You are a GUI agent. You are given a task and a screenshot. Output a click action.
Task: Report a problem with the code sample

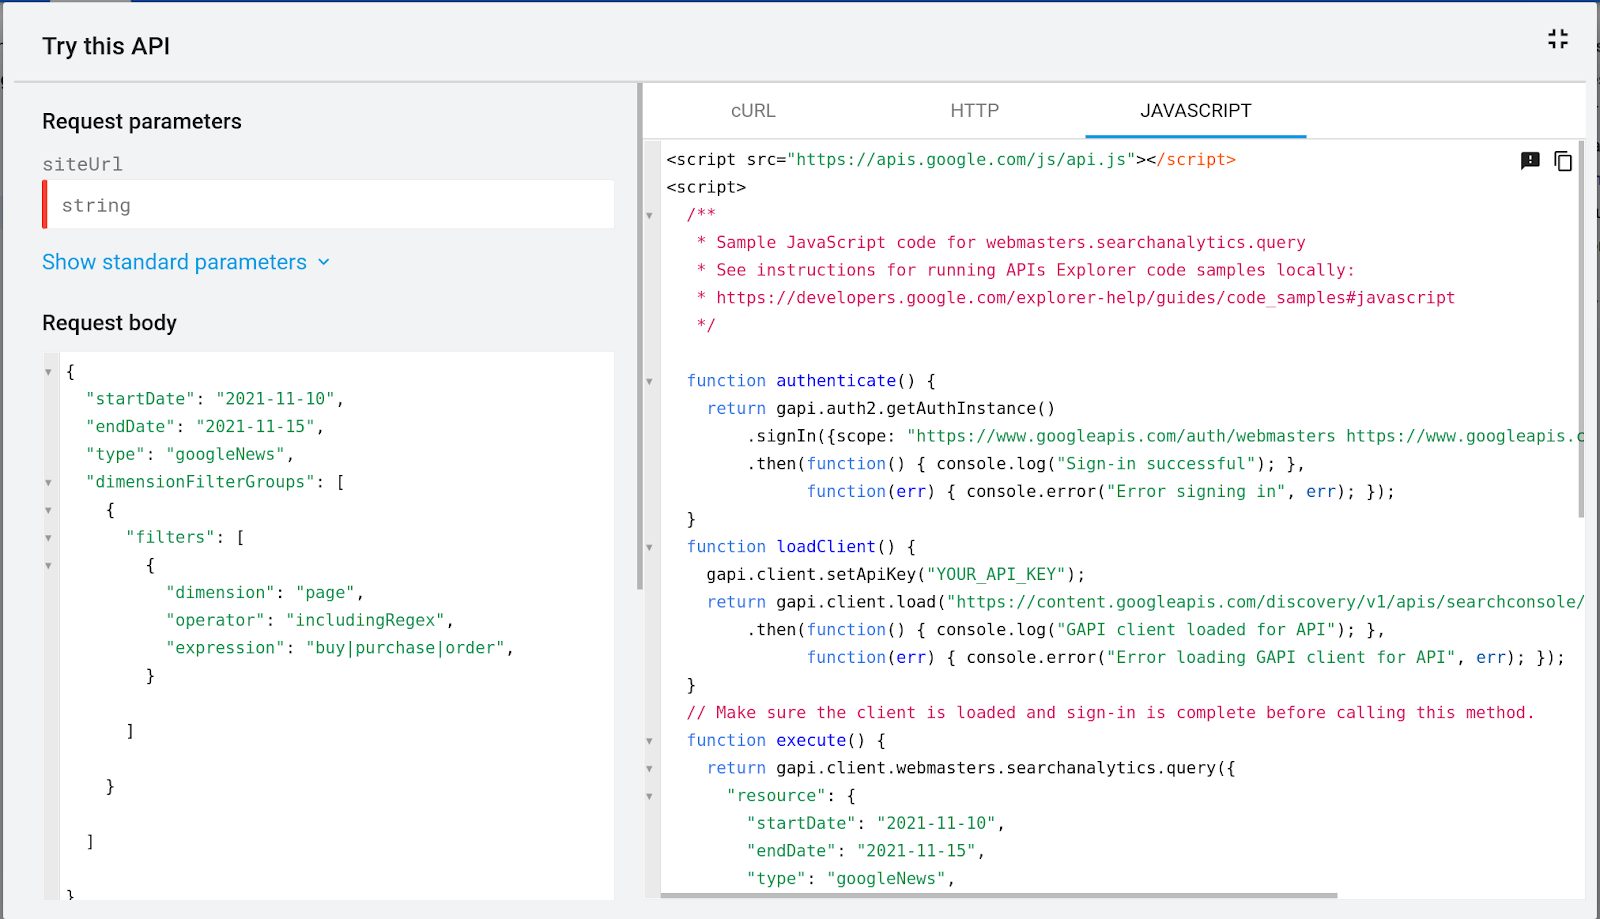[1530, 161]
